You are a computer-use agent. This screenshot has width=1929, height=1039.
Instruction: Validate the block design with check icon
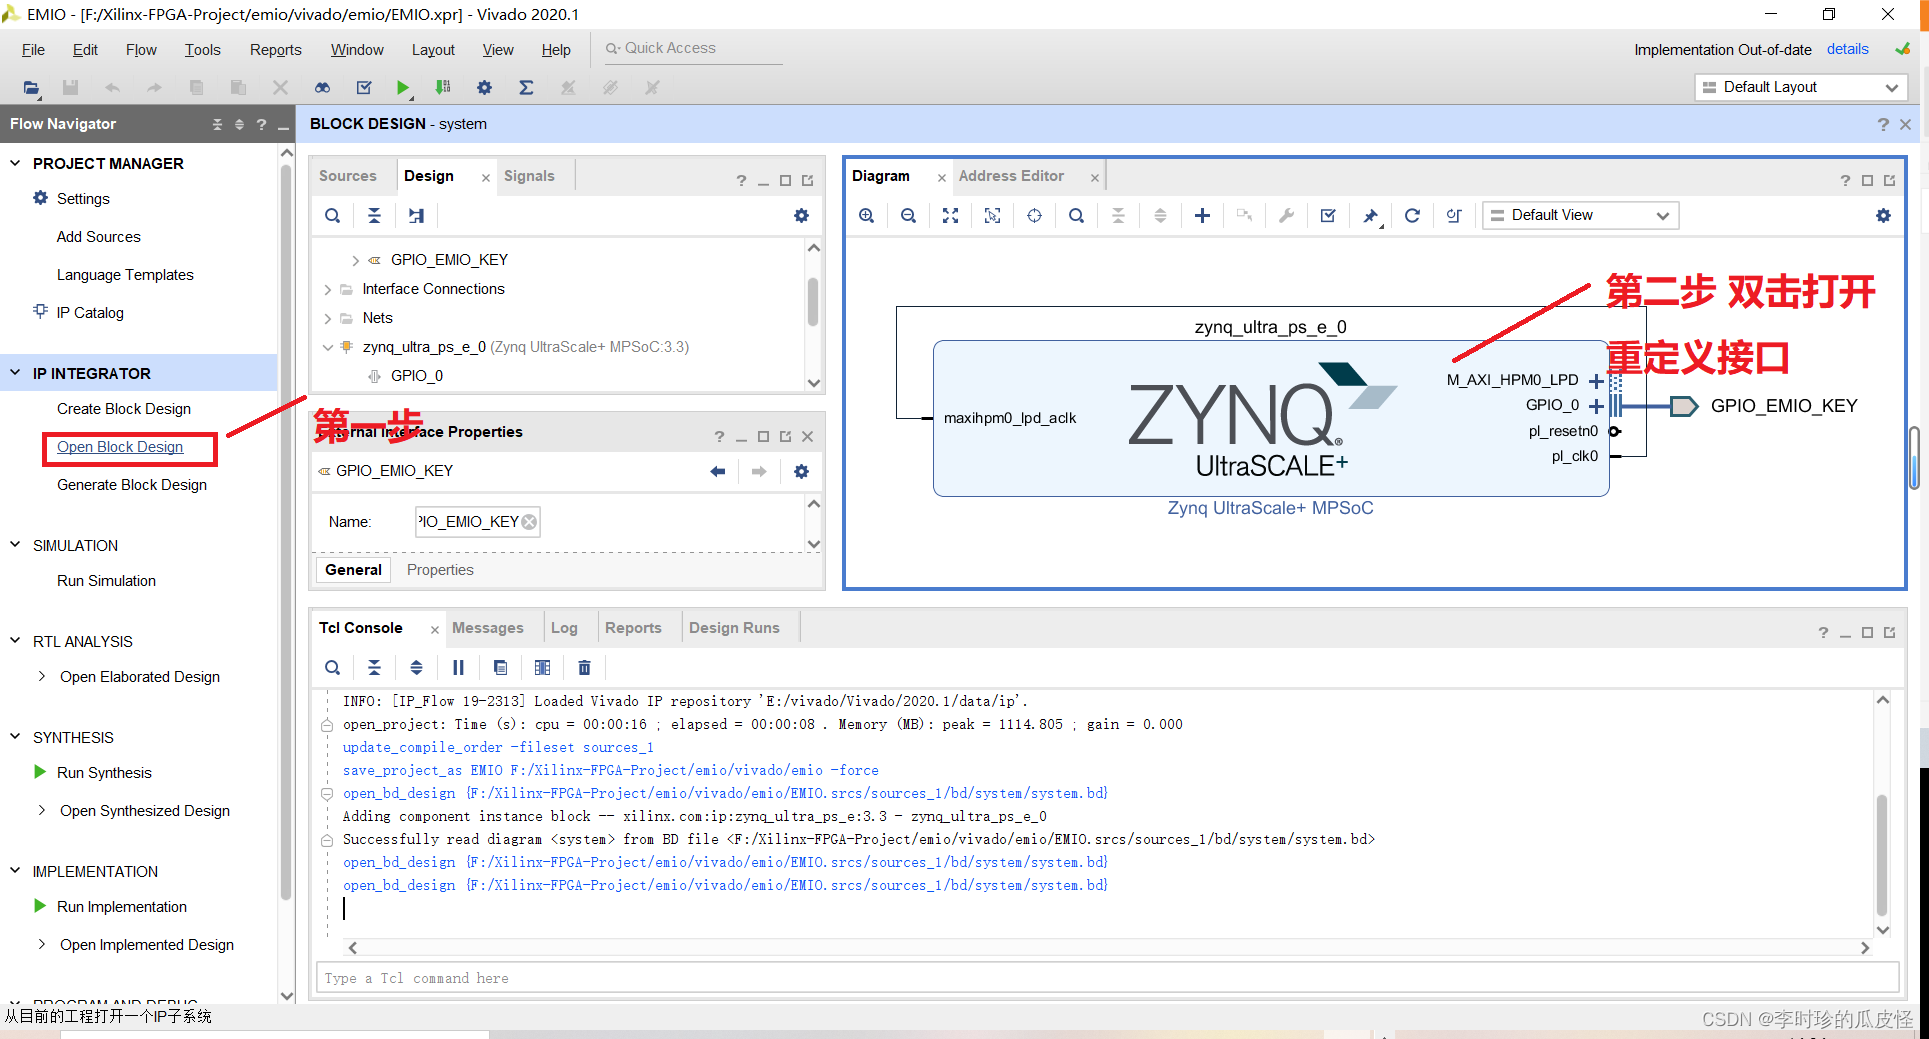(x=1328, y=215)
